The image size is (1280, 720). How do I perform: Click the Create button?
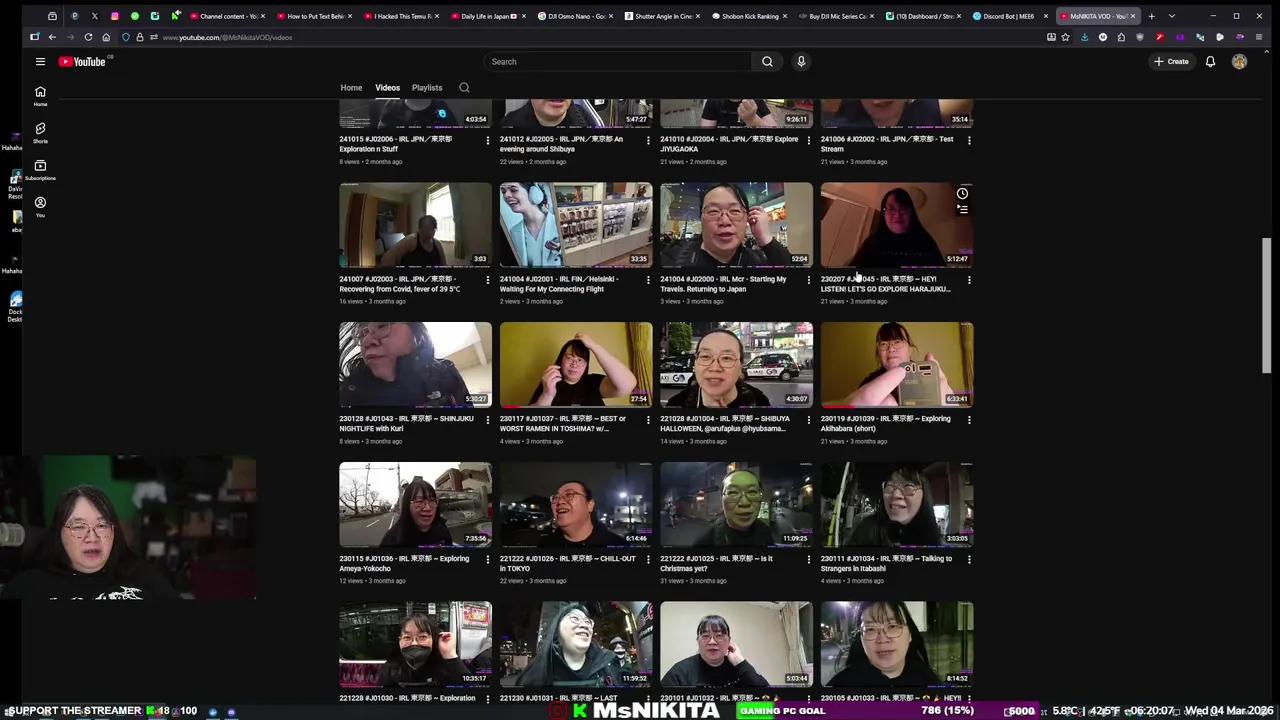(1171, 62)
